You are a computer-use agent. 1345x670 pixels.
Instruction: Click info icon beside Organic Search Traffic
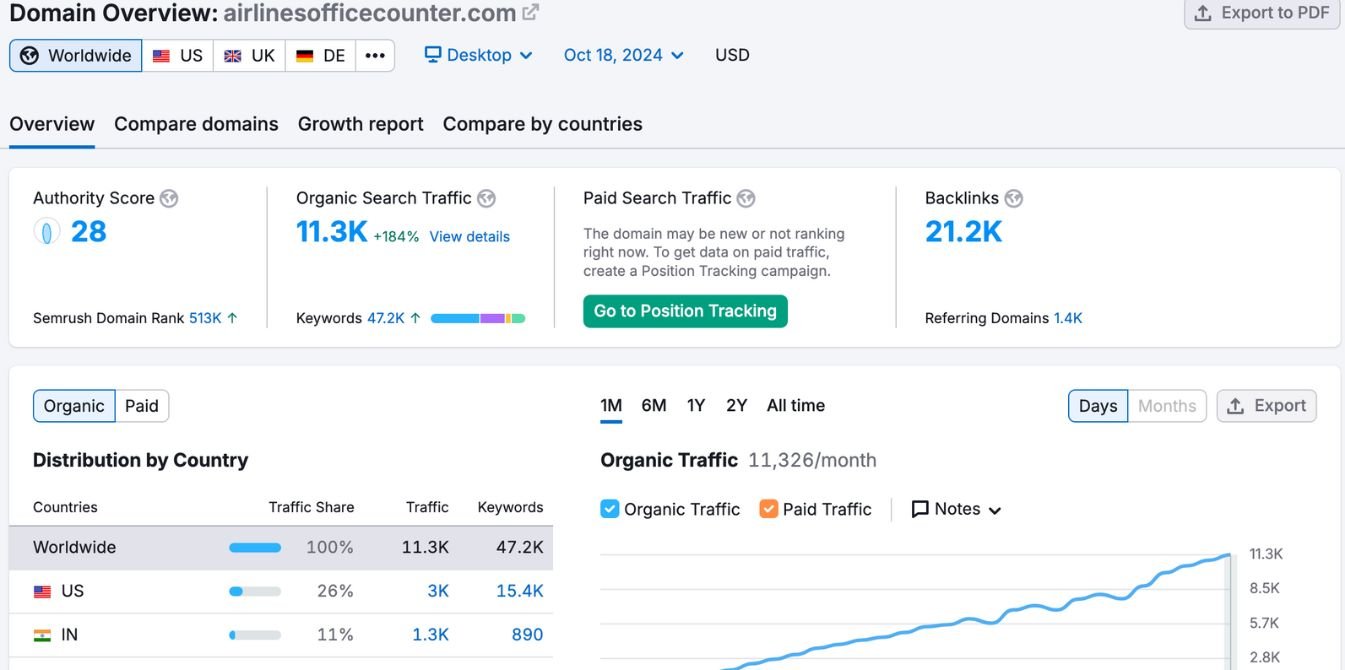(486, 198)
